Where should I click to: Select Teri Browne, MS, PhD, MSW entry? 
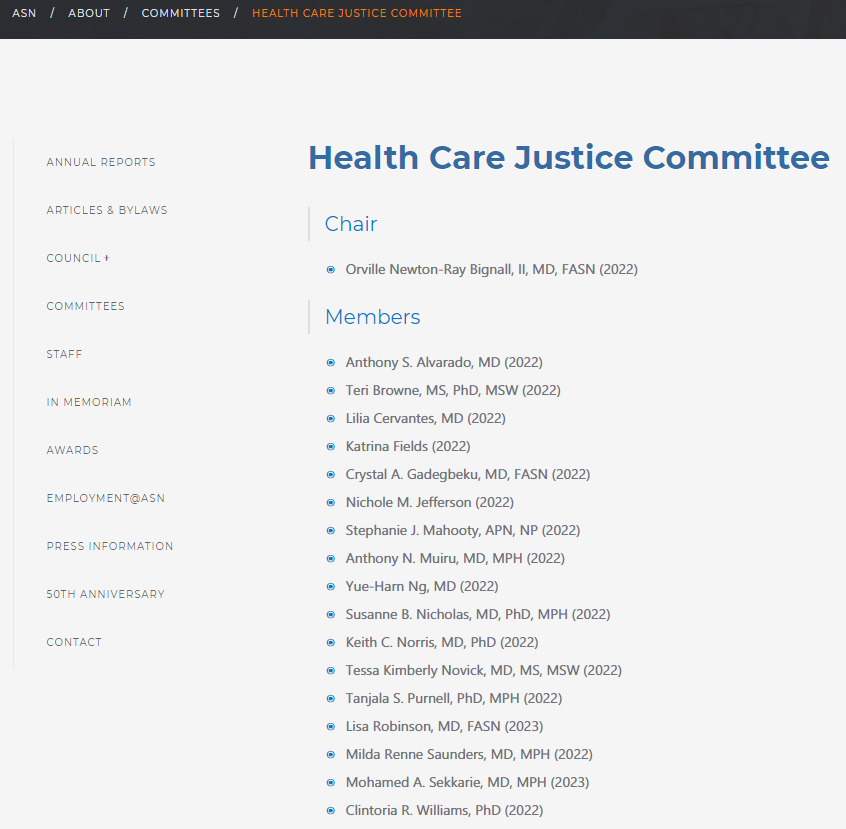[453, 390]
